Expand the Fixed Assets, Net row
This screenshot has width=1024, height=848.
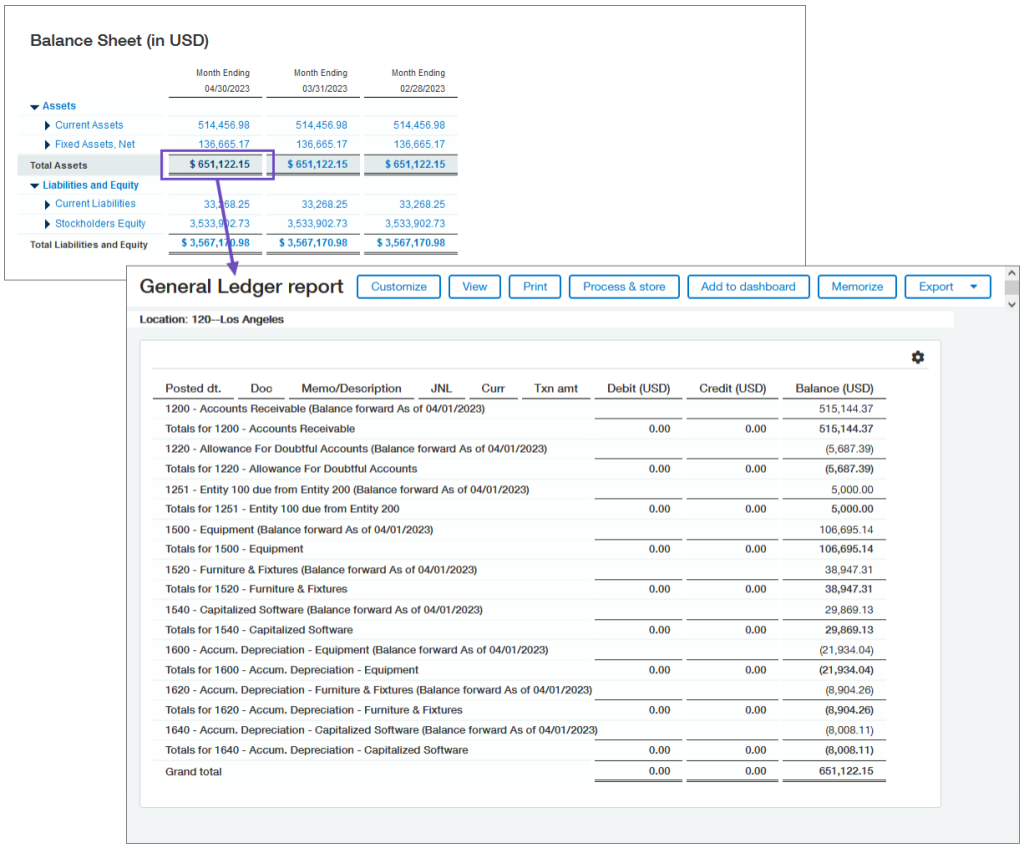(48, 144)
